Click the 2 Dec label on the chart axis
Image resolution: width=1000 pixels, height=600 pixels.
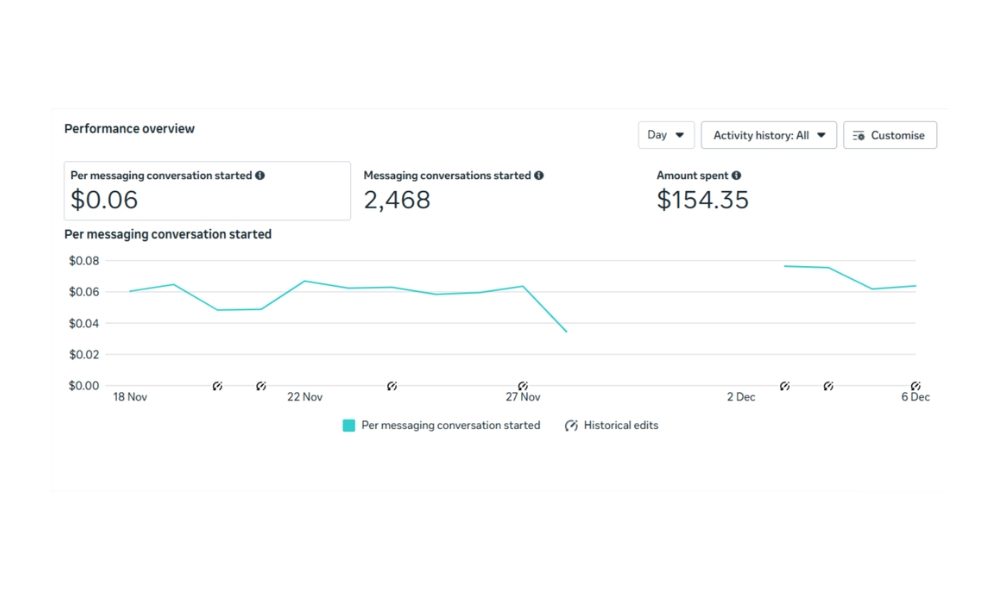pos(741,398)
